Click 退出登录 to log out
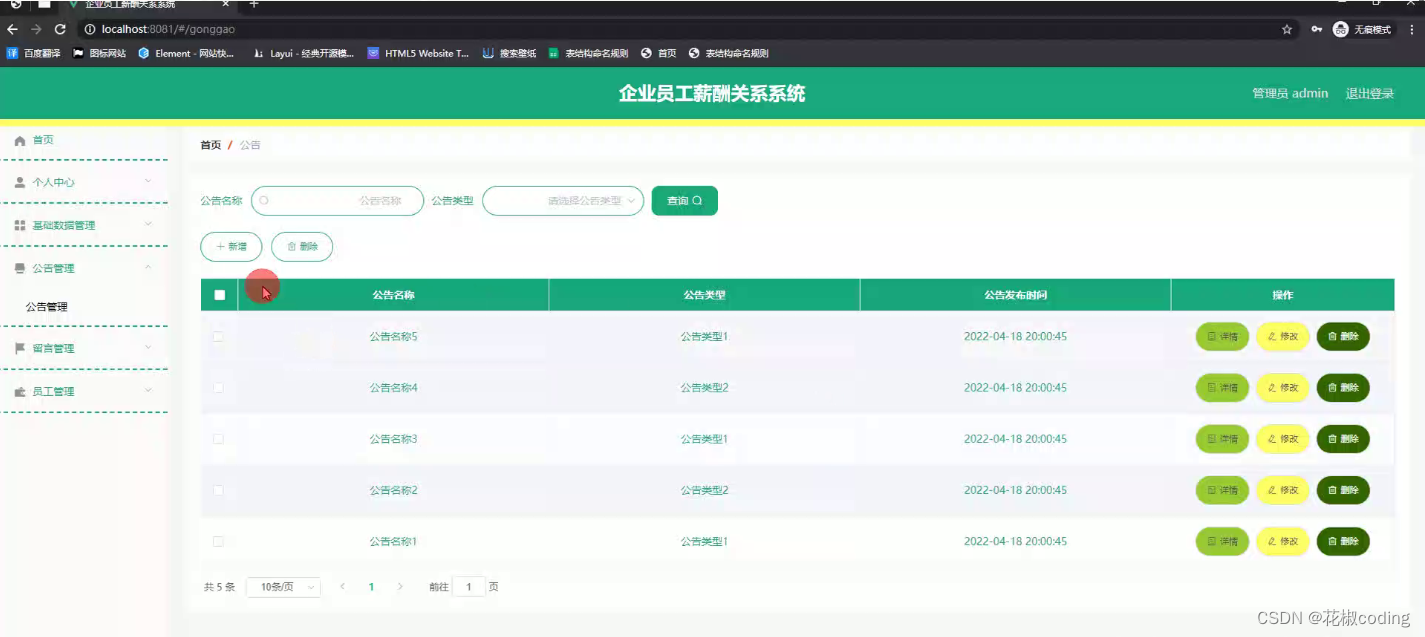This screenshot has width=1425, height=637. point(1371,93)
